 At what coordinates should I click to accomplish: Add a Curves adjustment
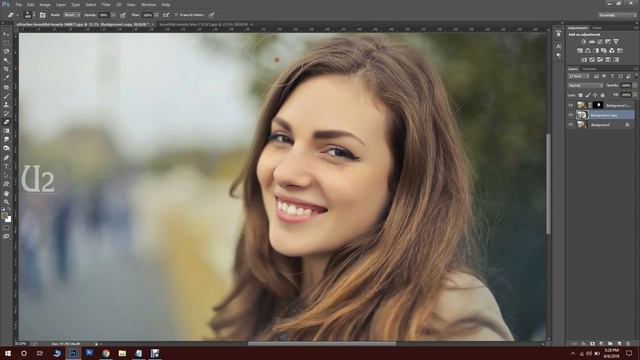(x=600, y=42)
